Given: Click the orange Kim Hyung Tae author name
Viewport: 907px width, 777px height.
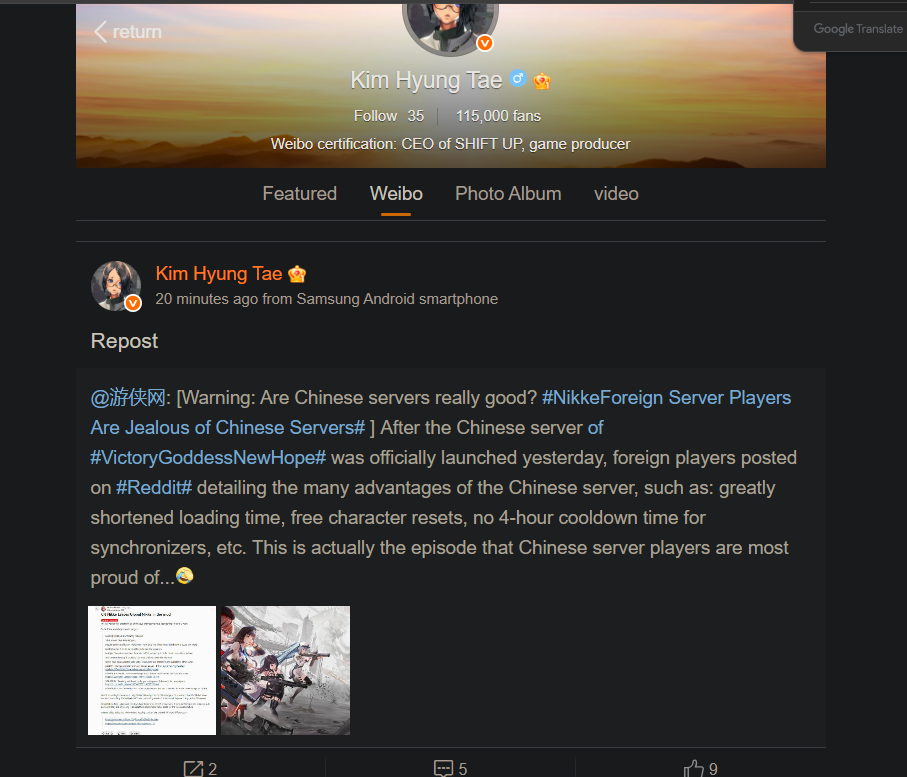Looking at the screenshot, I should (x=219, y=274).
